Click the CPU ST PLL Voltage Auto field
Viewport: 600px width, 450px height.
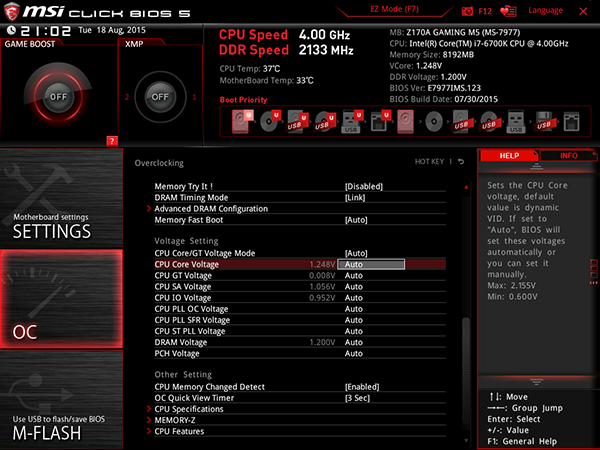click(354, 331)
